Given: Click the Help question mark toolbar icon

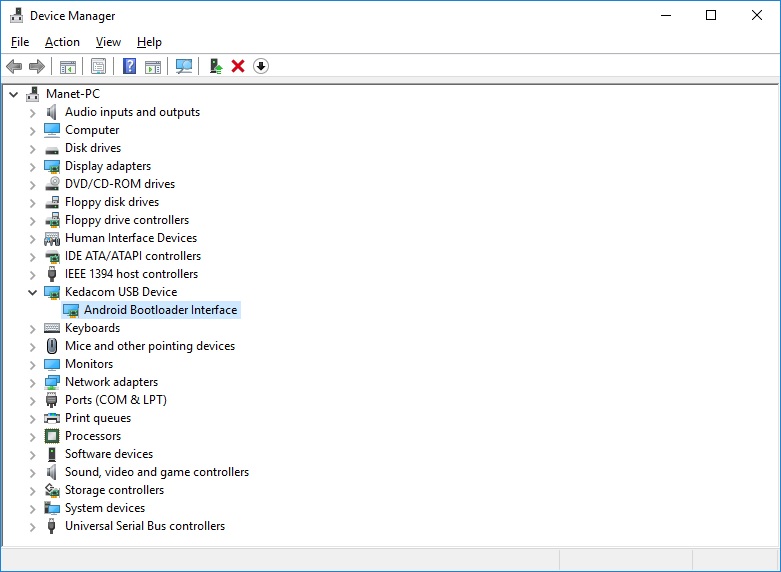Looking at the screenshot, I should 129,66.
